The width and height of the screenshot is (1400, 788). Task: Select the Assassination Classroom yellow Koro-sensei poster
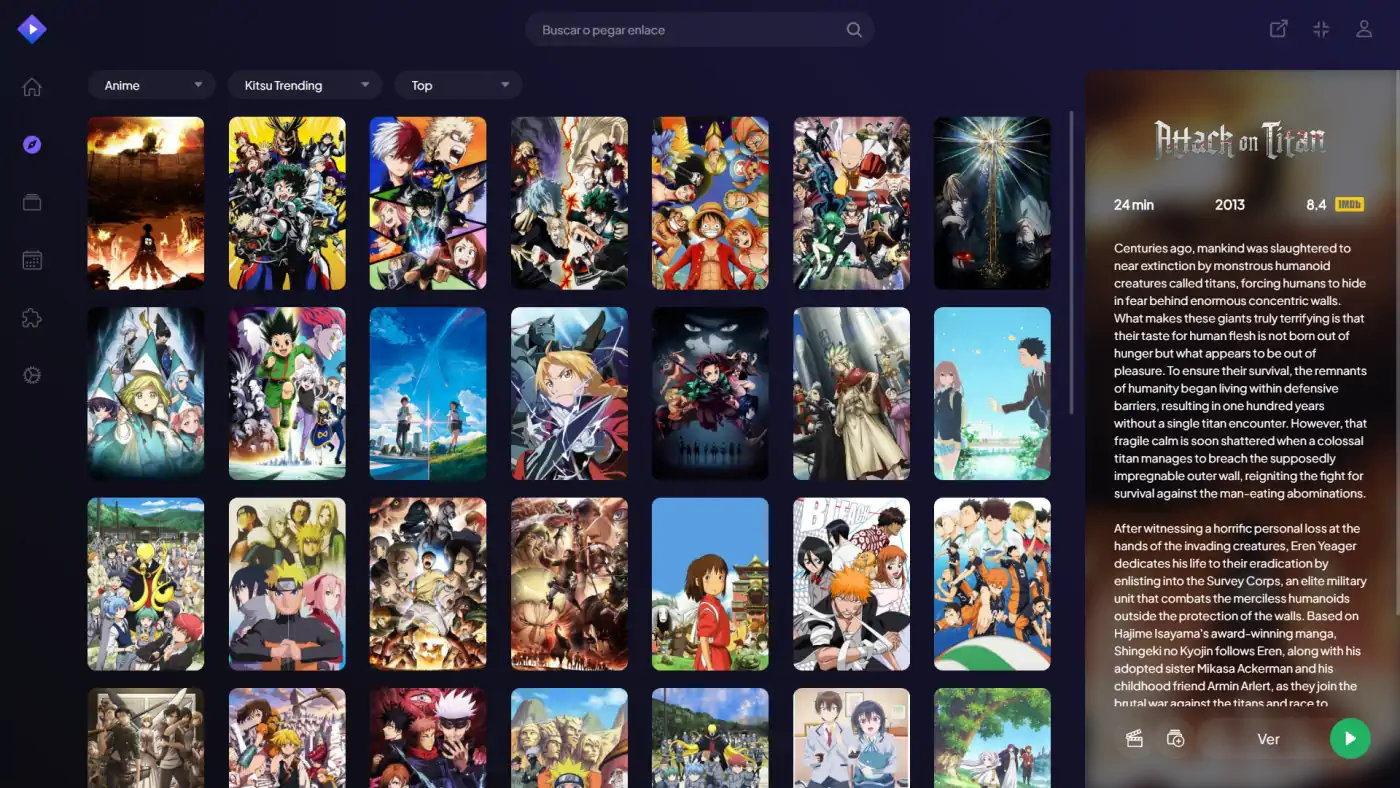pos(146,584)
